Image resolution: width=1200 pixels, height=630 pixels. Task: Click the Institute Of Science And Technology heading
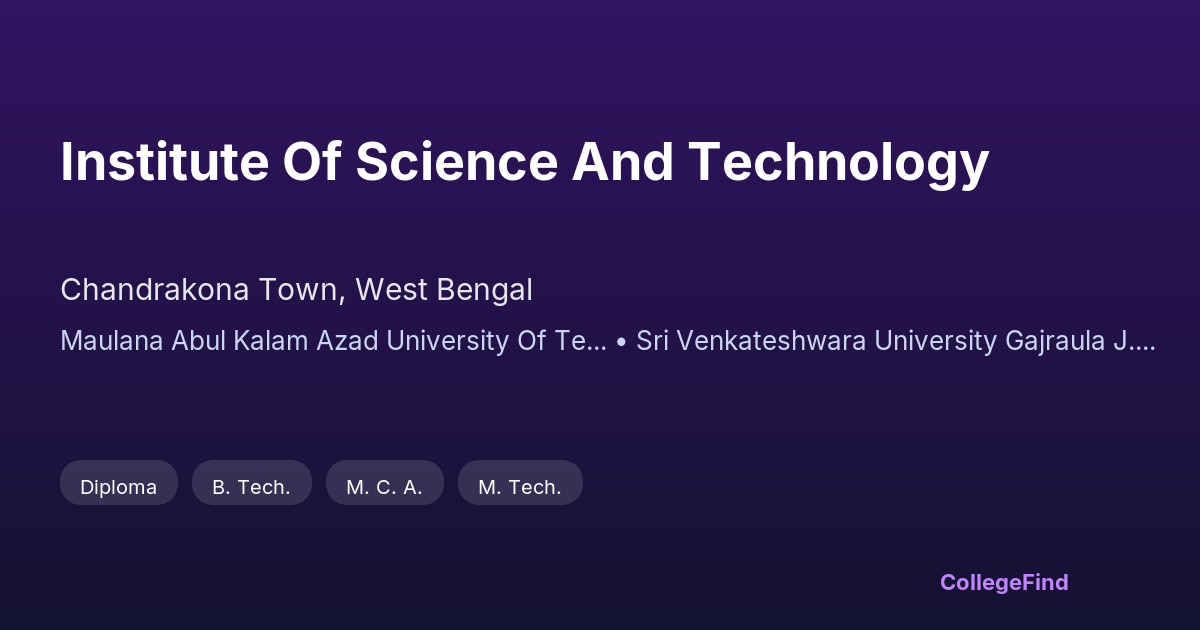coord(524,162)
